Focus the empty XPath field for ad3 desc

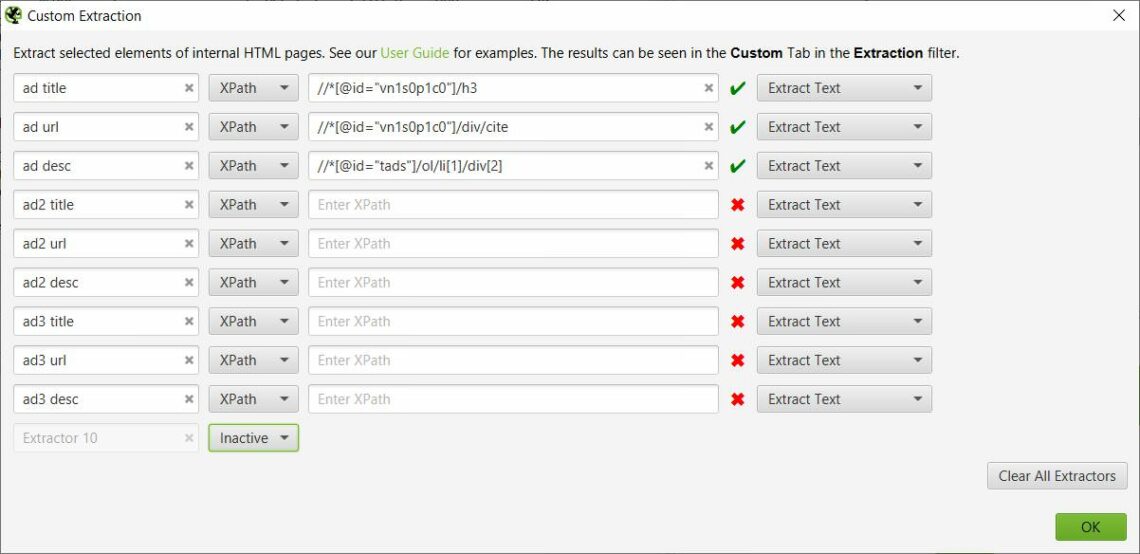click(513, 399)
